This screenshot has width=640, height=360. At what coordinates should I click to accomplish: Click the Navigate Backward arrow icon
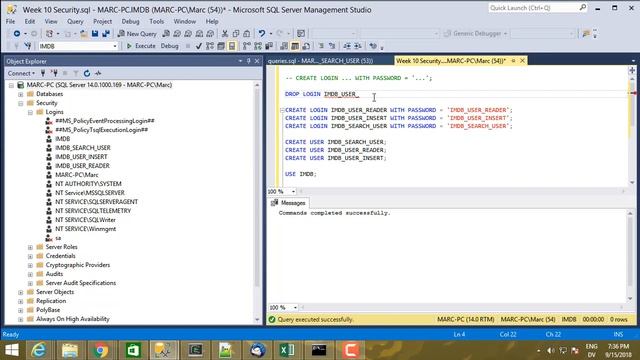coord(17,33)
